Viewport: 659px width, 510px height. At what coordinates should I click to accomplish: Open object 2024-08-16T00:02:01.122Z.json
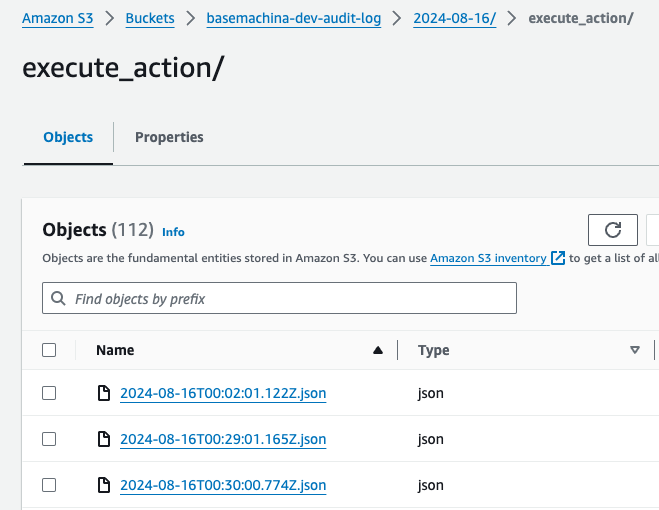223,393
